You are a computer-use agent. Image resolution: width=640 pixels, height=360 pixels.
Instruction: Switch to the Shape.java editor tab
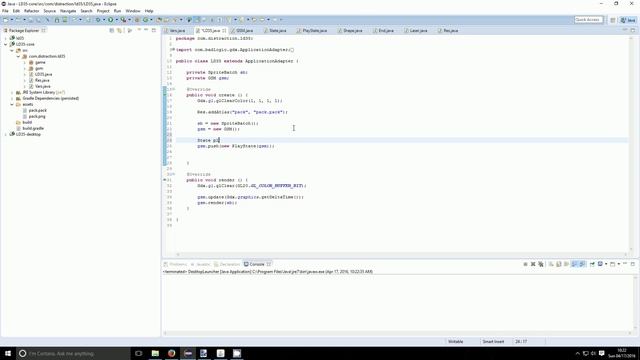(352, 31)
